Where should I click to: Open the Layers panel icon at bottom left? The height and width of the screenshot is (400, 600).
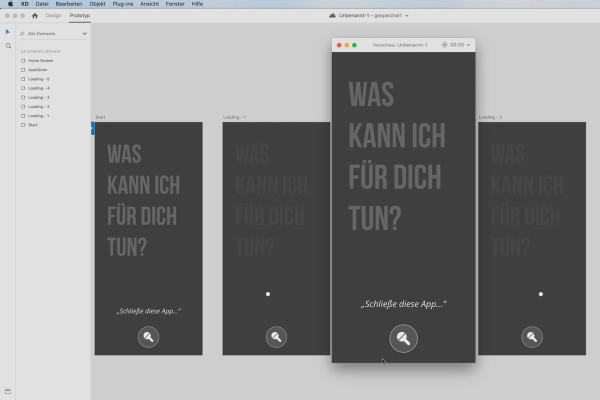coord(8,391)
